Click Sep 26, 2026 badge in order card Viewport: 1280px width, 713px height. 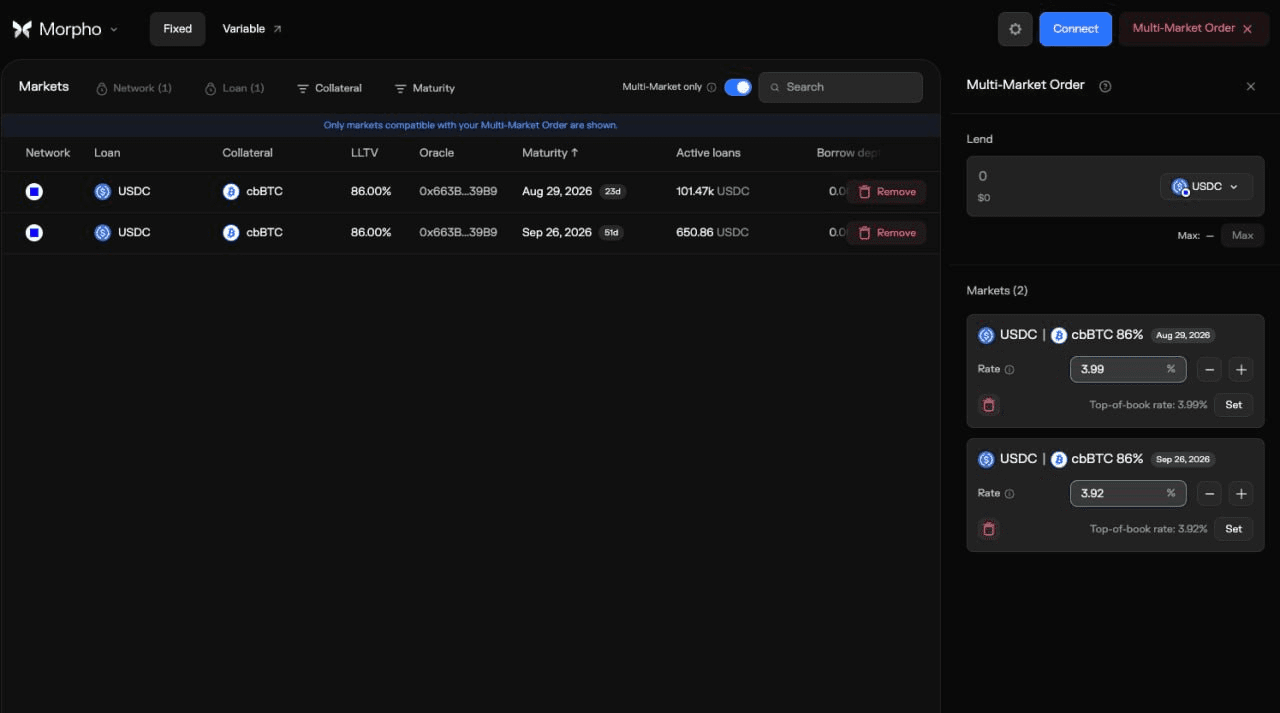1183,459
